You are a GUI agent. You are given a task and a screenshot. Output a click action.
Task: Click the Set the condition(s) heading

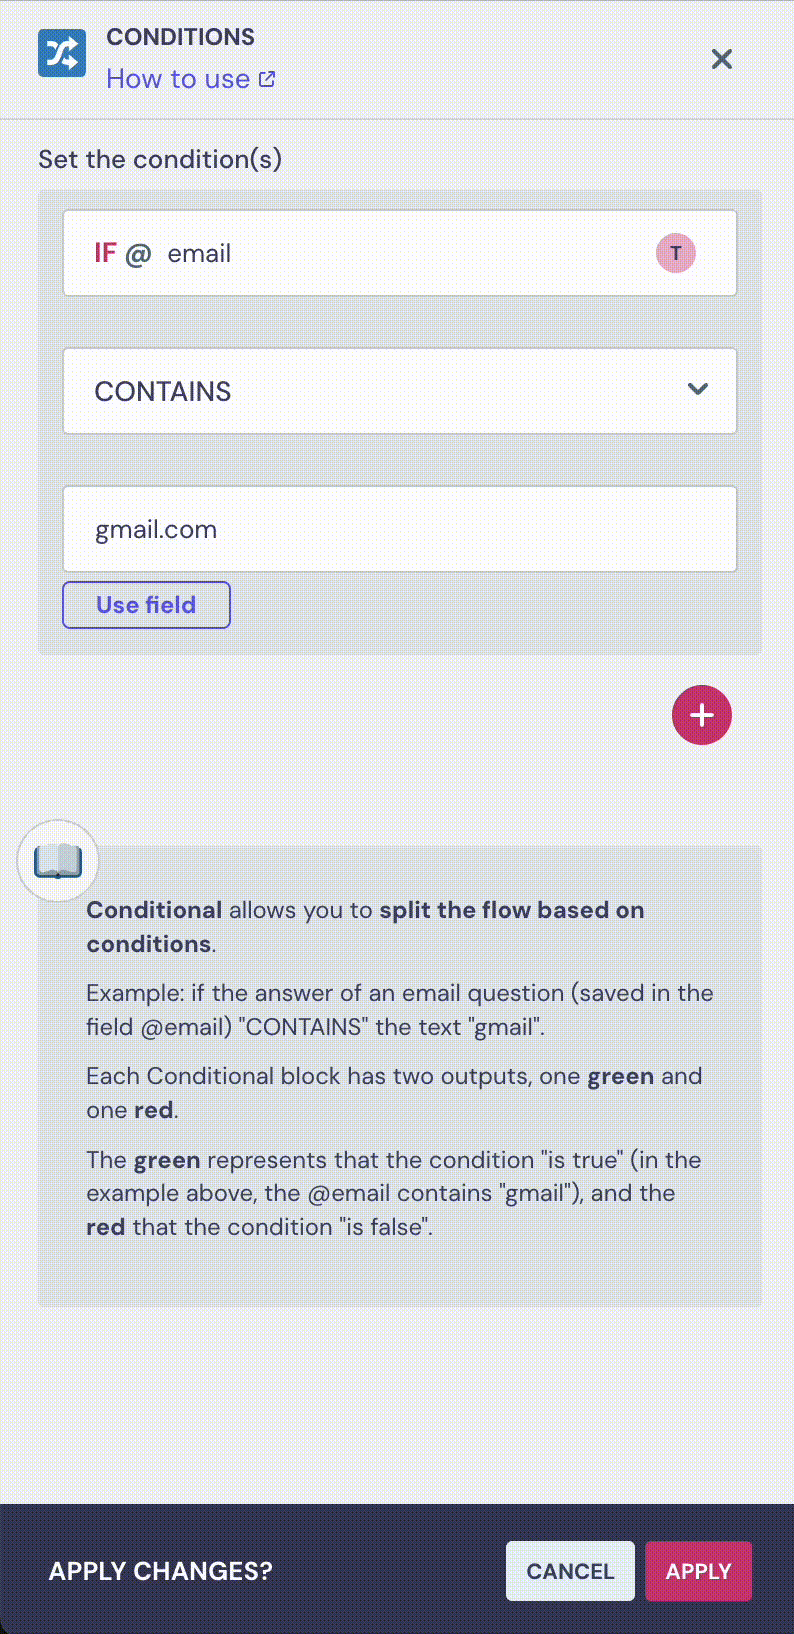pyautogui.click(x=160, y=159)
